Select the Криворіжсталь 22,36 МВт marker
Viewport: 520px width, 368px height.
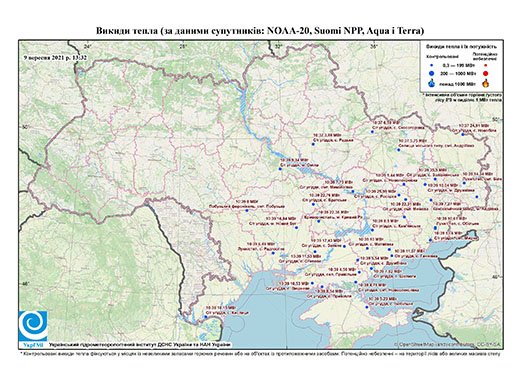click(x=318, y=221)
